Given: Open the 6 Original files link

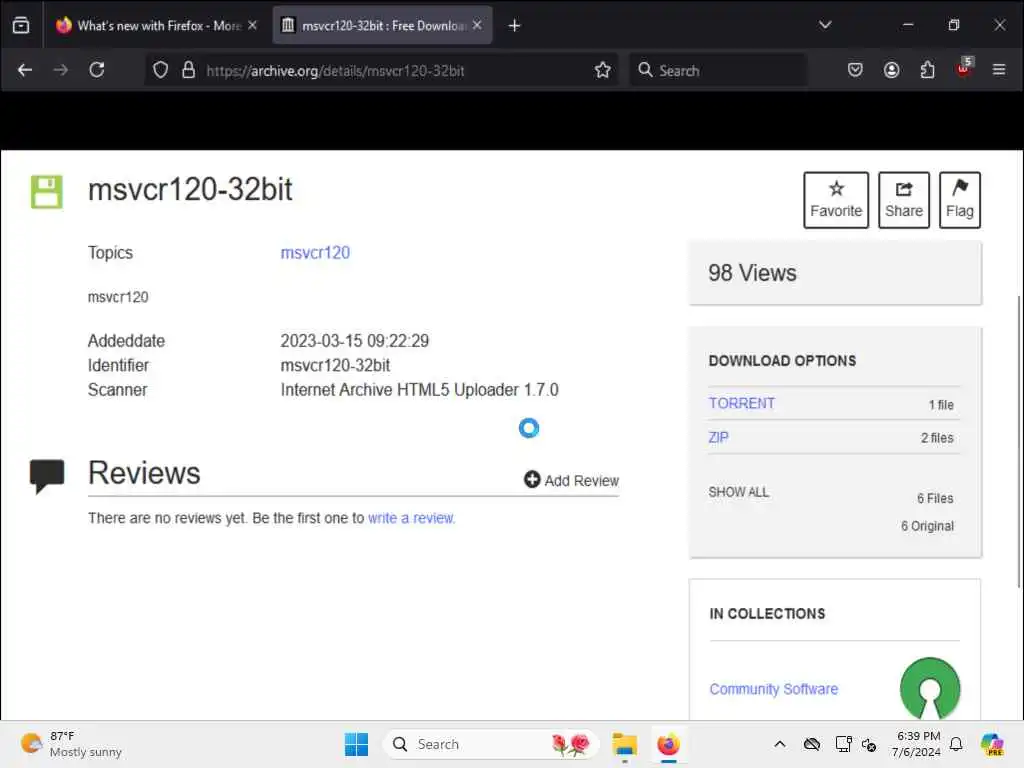Looking at the screenshot, I should point(927,526).
